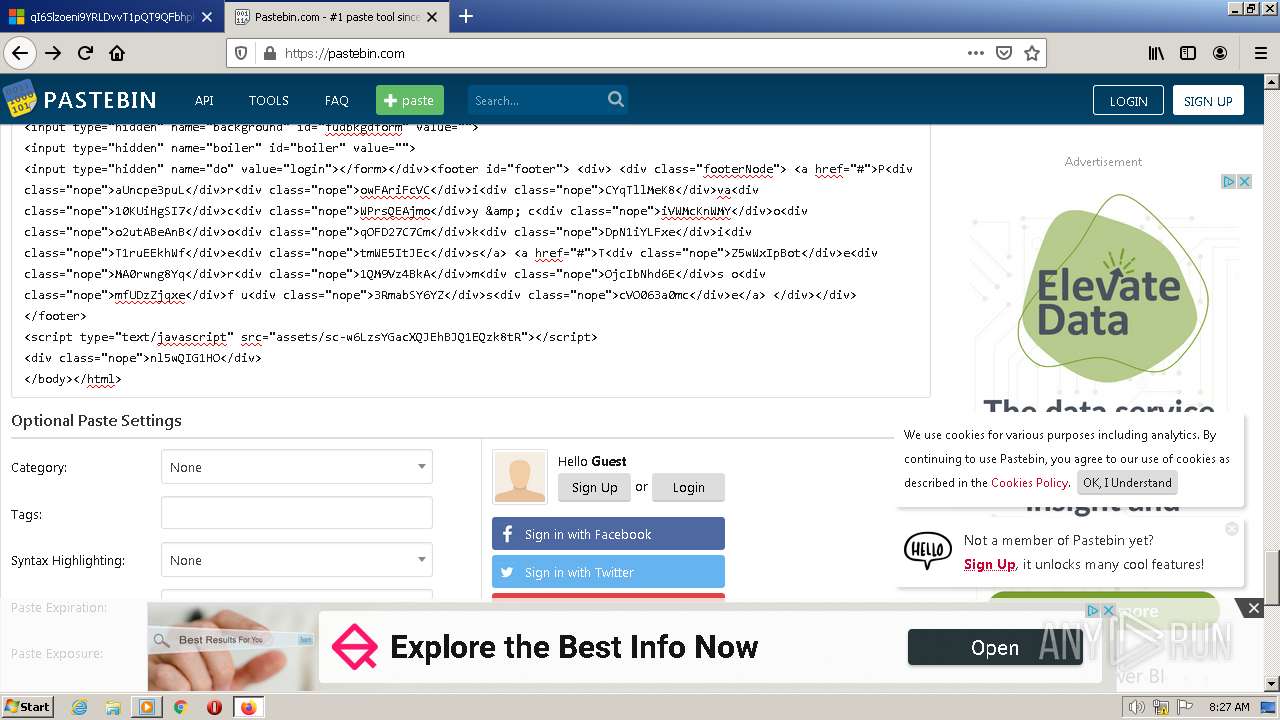Open the TOOLS menu item
Viewport: 1280px width, 720px height.
click(268, 100)
